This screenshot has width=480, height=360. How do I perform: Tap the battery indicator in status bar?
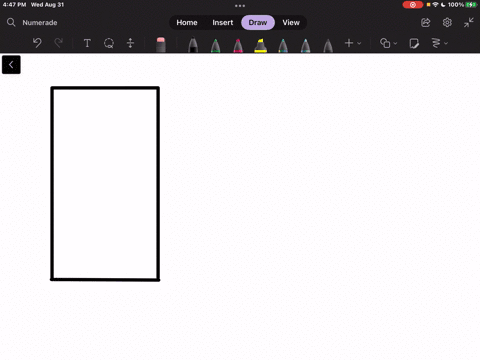pos(471,5)
